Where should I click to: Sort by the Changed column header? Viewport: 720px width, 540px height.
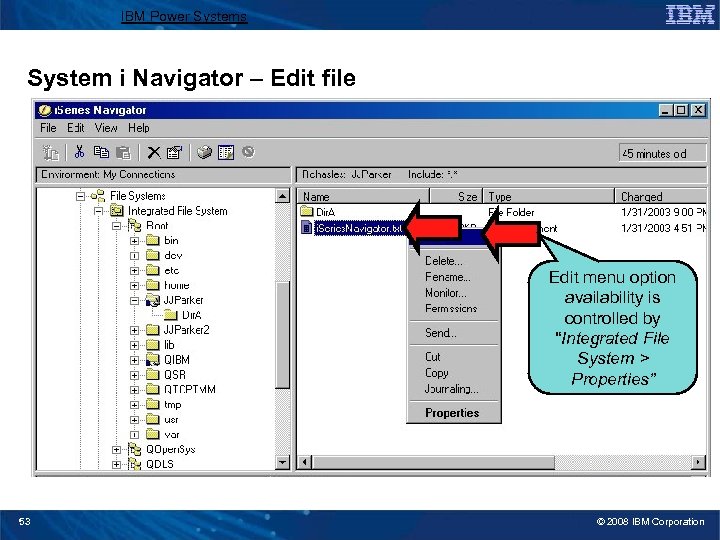661,197
